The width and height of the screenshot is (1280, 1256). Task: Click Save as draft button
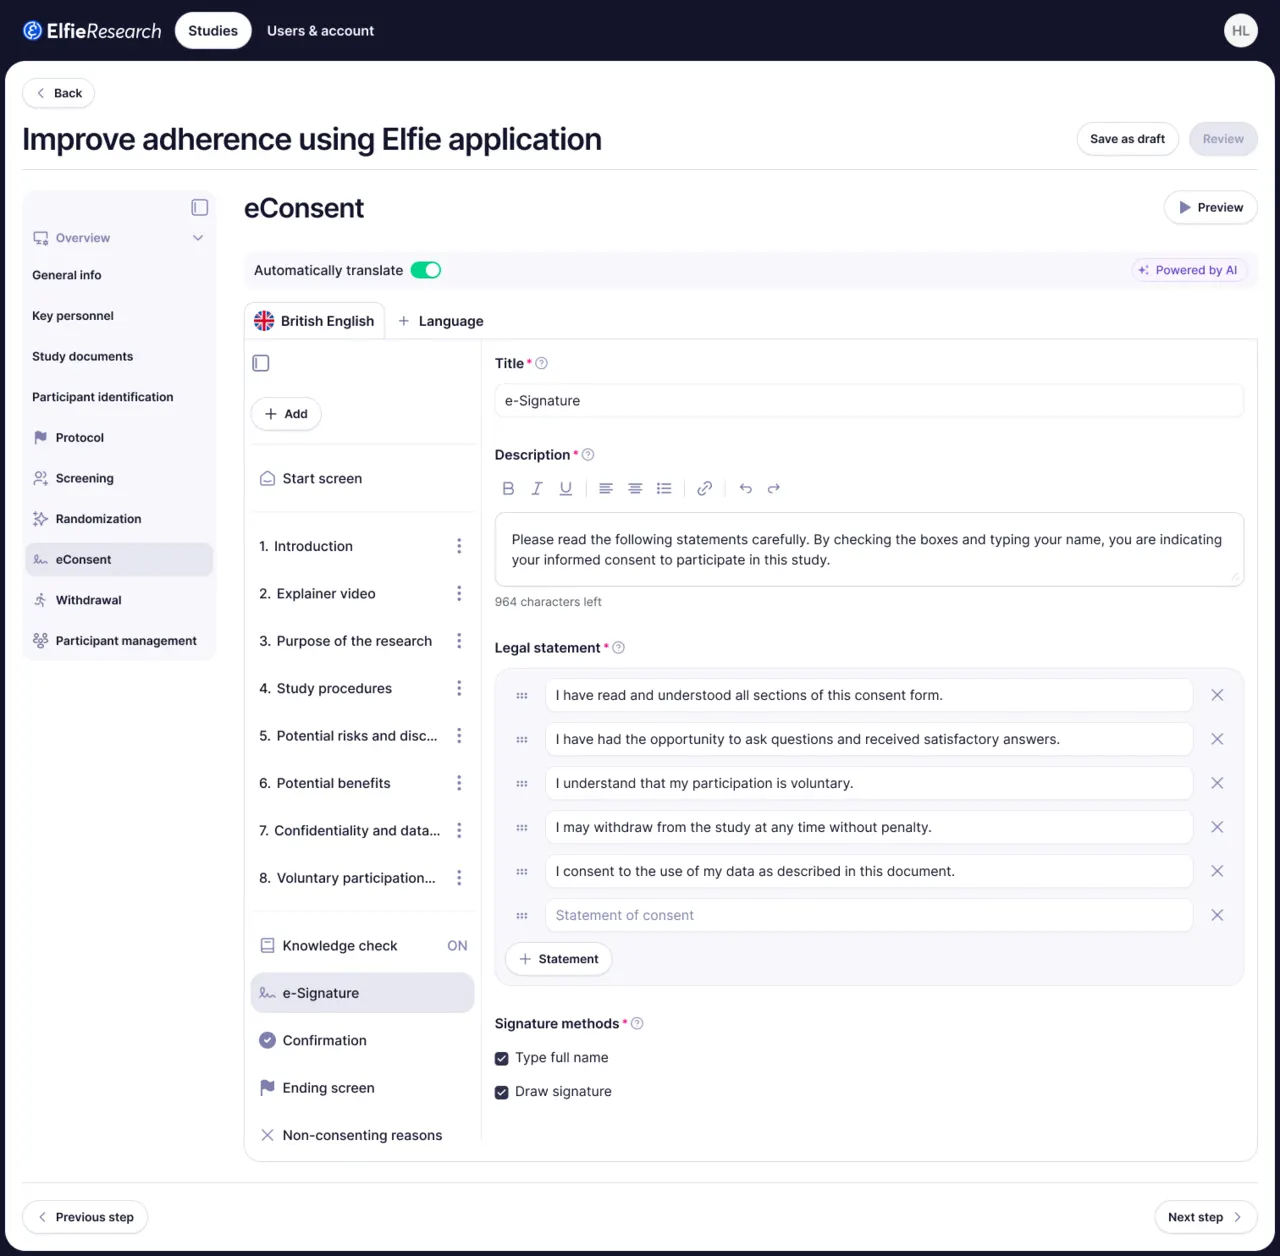tap(1128, 139)
